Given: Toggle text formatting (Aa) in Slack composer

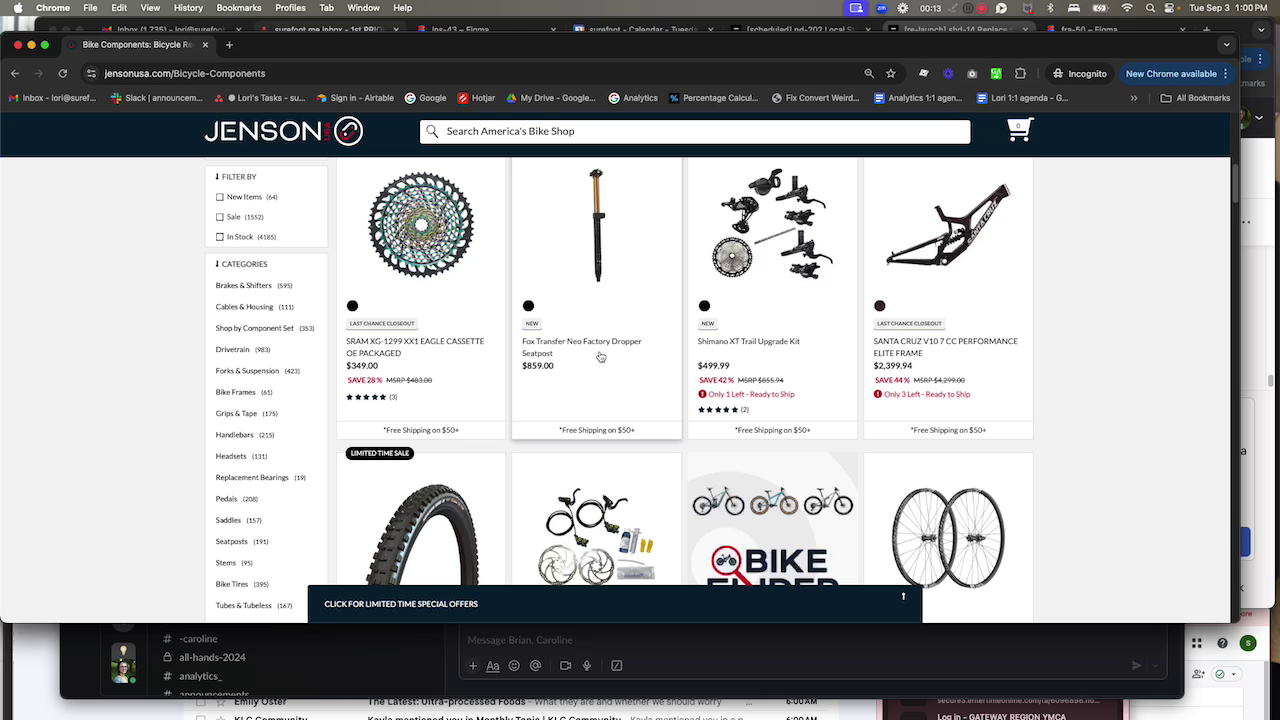Looking at the screenshot, I should coord(492,666).
